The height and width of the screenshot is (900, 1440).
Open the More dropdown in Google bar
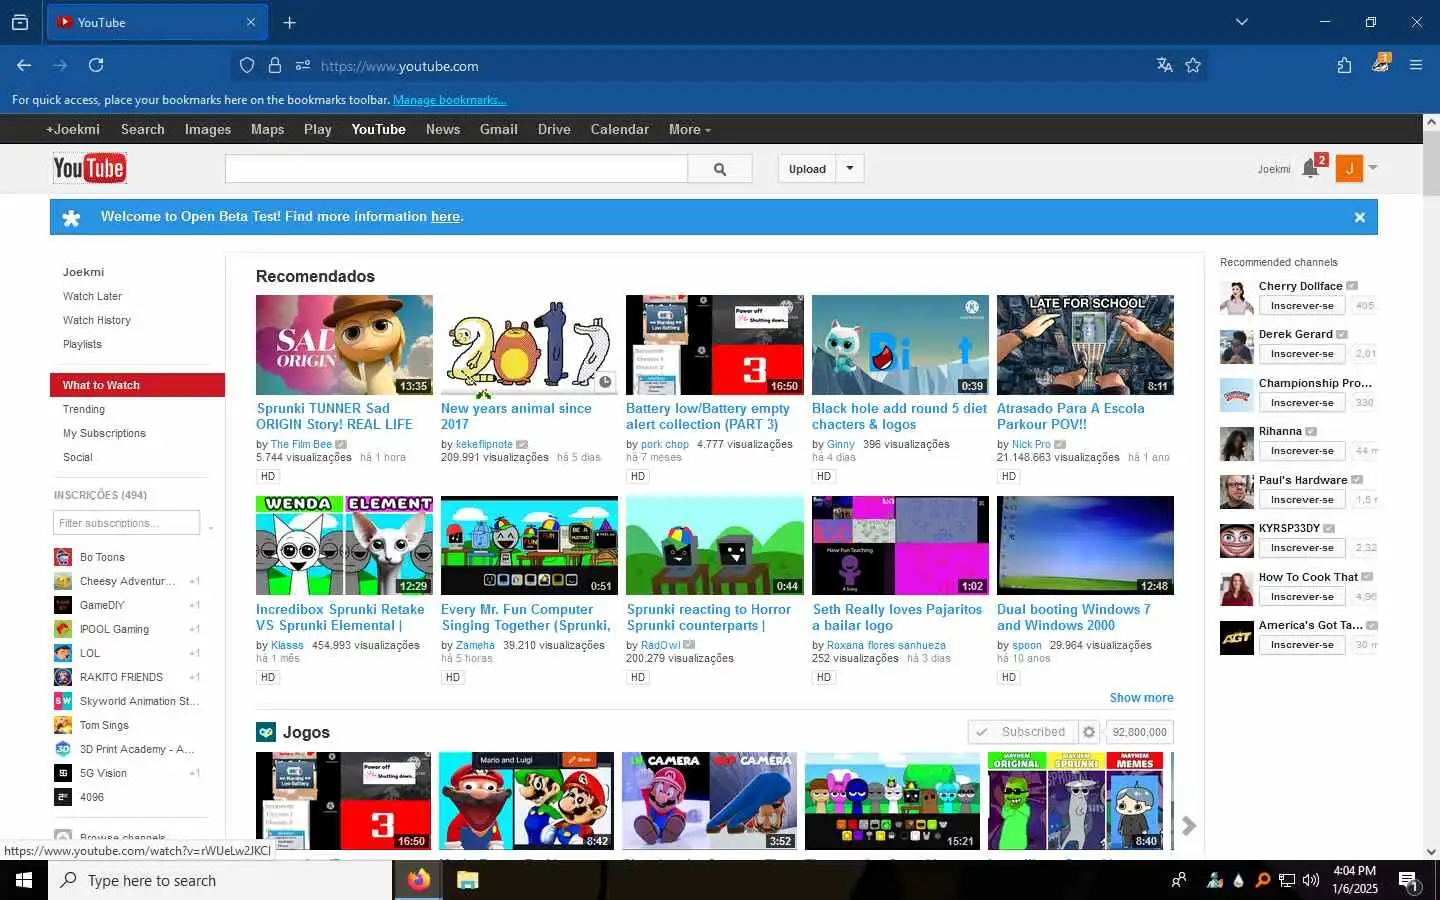(689, 129)
